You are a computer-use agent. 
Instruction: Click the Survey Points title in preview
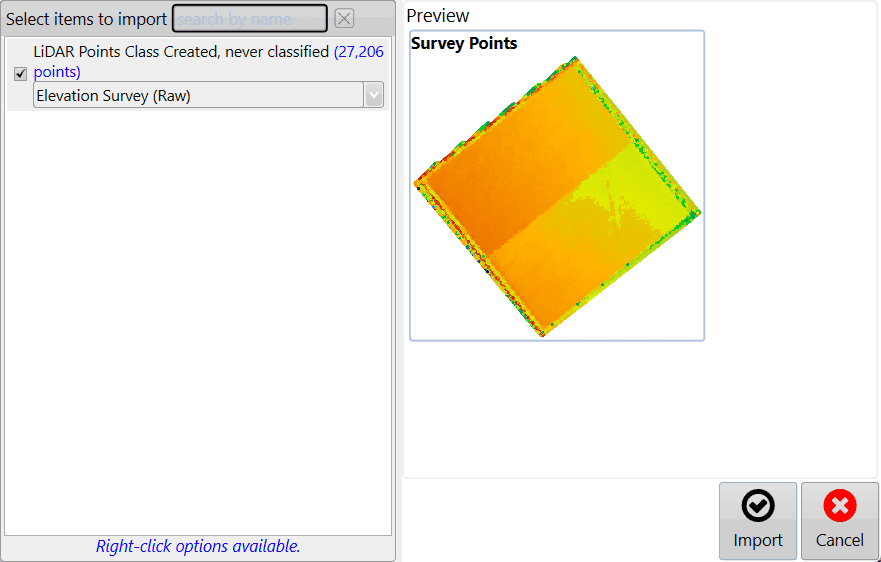[464, 44]
